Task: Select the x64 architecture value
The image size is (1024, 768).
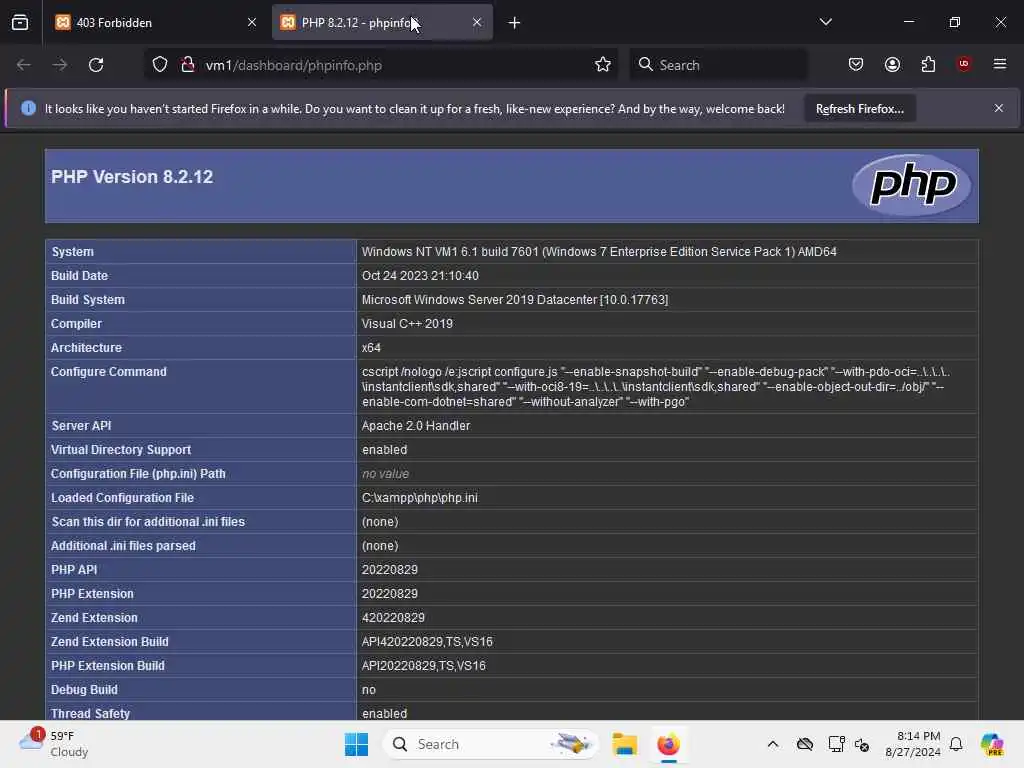Action: click(371, 347)
